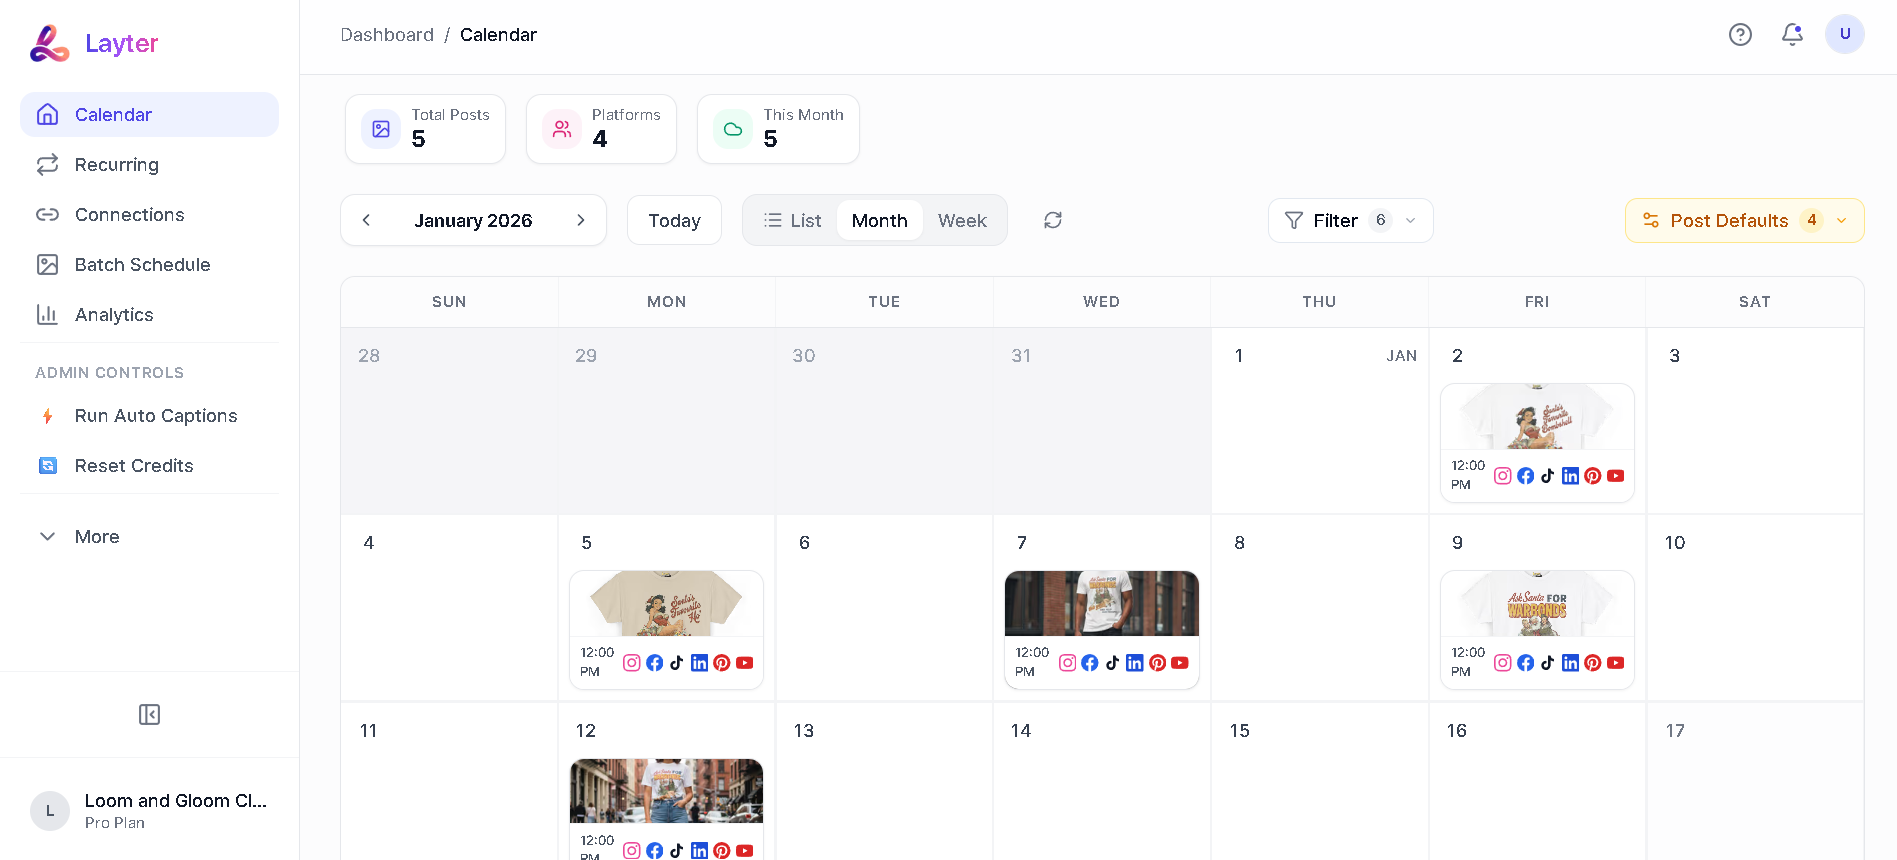Screen dimensions: 1897x860
Task: Open Analytics in the sidebar
Action: (149, 315)
